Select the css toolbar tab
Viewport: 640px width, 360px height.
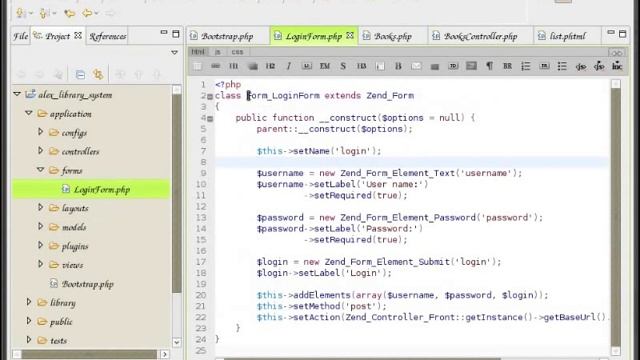237,52
